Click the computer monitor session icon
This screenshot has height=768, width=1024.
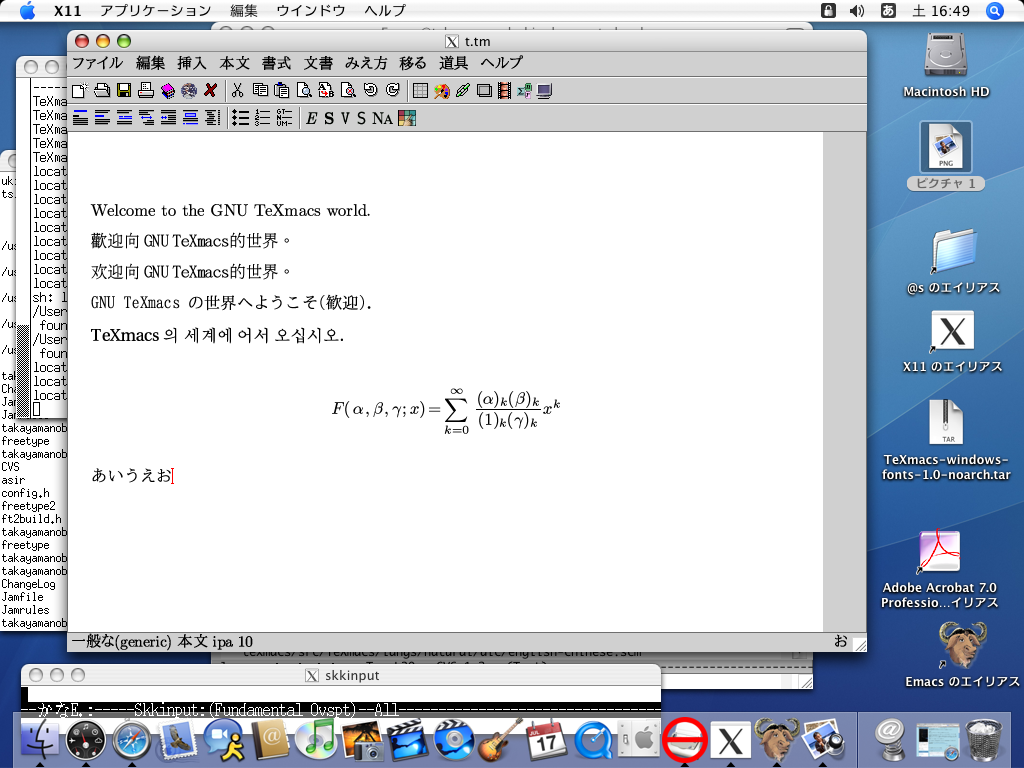coord(545,91)
